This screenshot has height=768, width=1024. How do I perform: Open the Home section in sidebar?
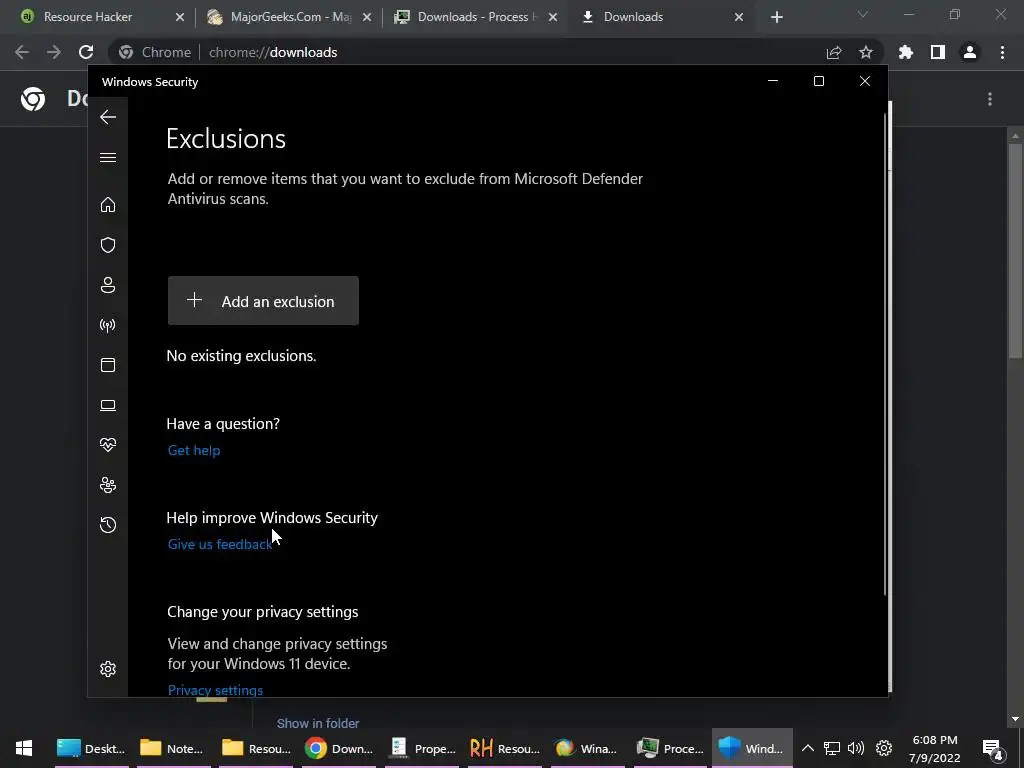coord(108,205)
